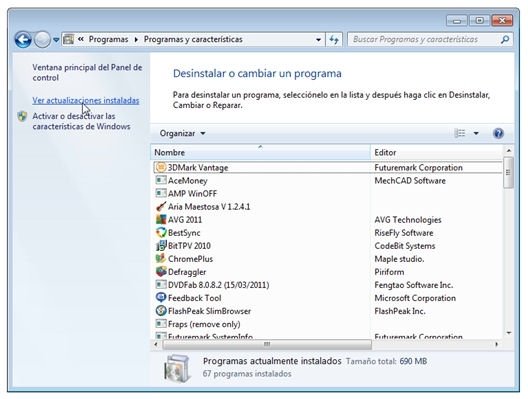The width and height of the screenshot is (528, 399).
Task: Select the 3DMark Vantage program icon
Action: 161,167
